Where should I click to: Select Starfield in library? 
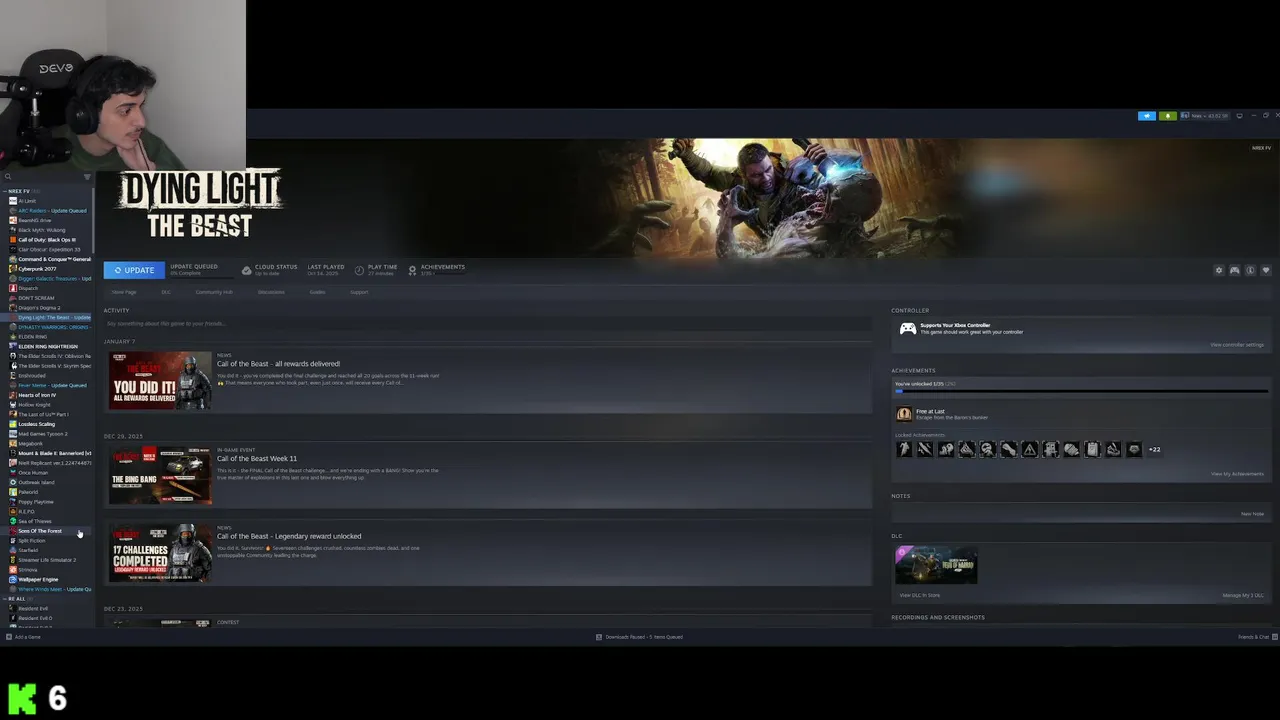tap(28, 550)
